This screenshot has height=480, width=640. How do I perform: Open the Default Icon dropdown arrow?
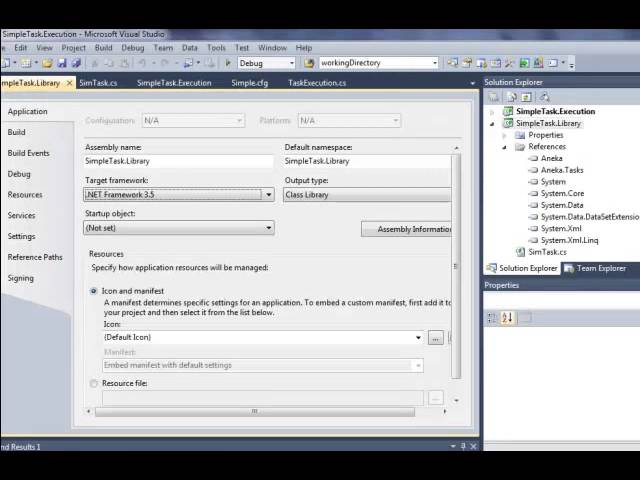pos(418,338)
